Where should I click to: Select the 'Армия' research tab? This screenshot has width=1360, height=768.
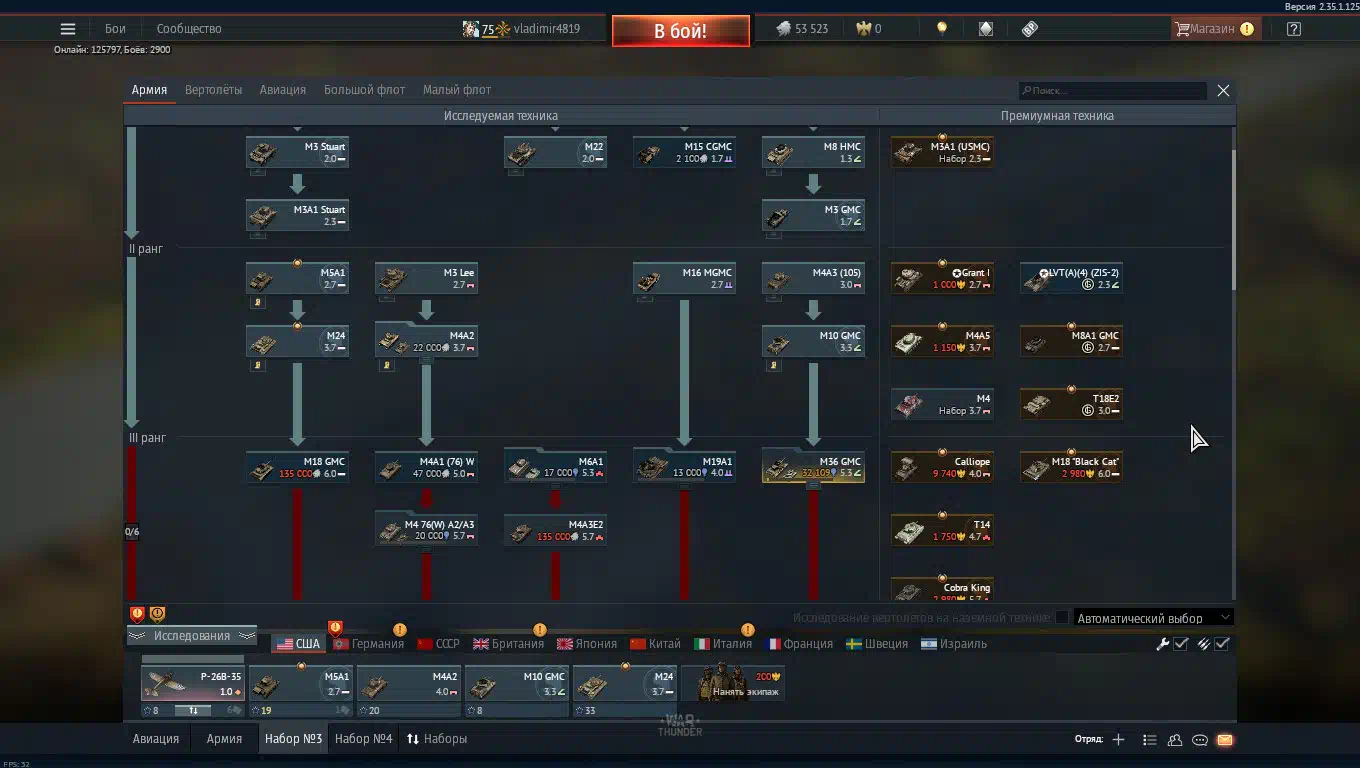point(149,90)
